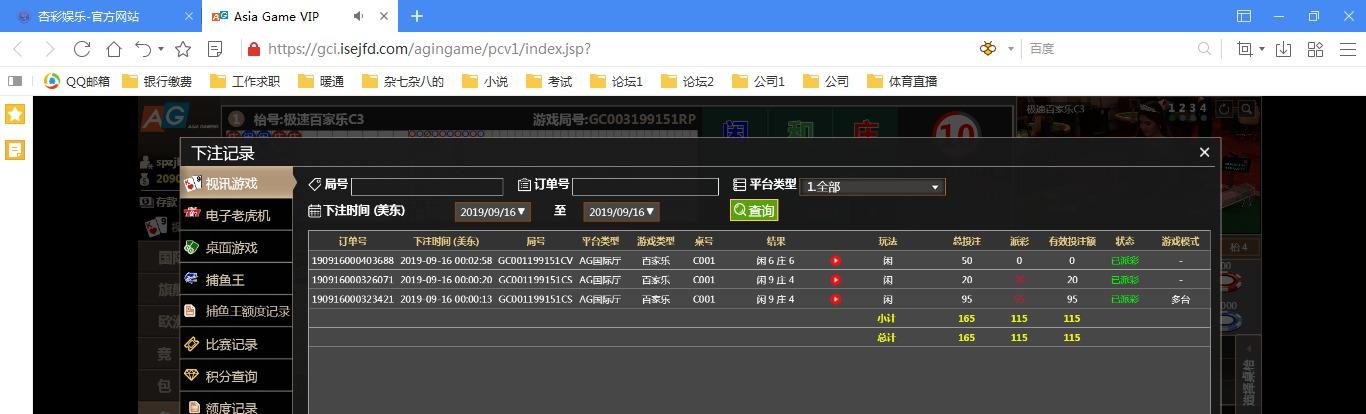Click the yellow favorites star sidebar icon

pyautogui.click(x=15, y=114)
